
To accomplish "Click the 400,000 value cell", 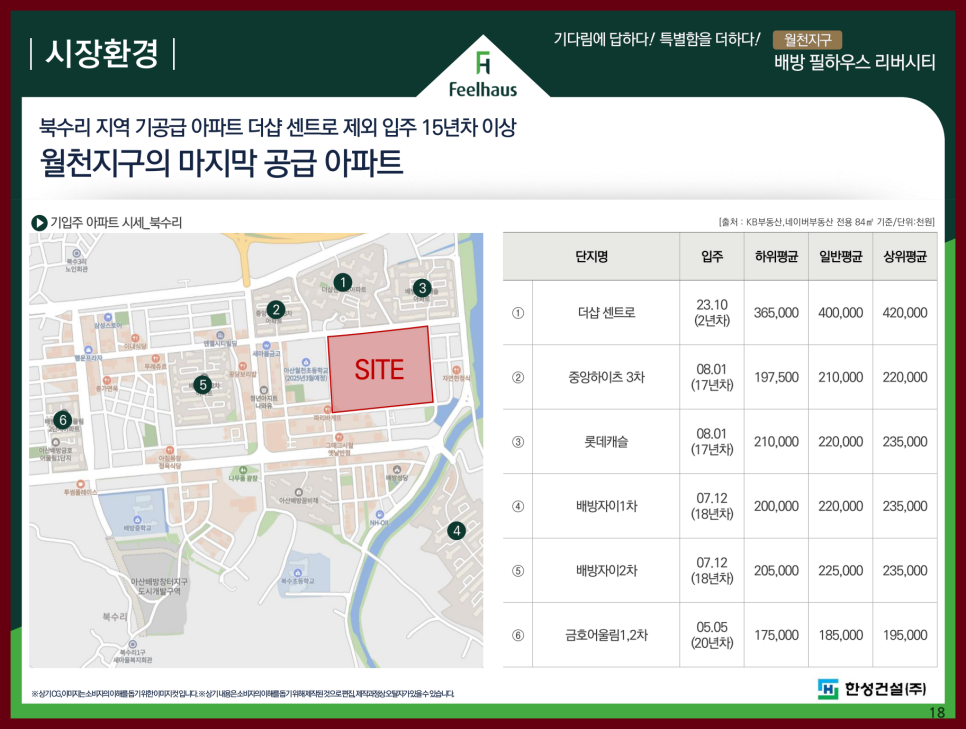I will click(x=840, y=312).
